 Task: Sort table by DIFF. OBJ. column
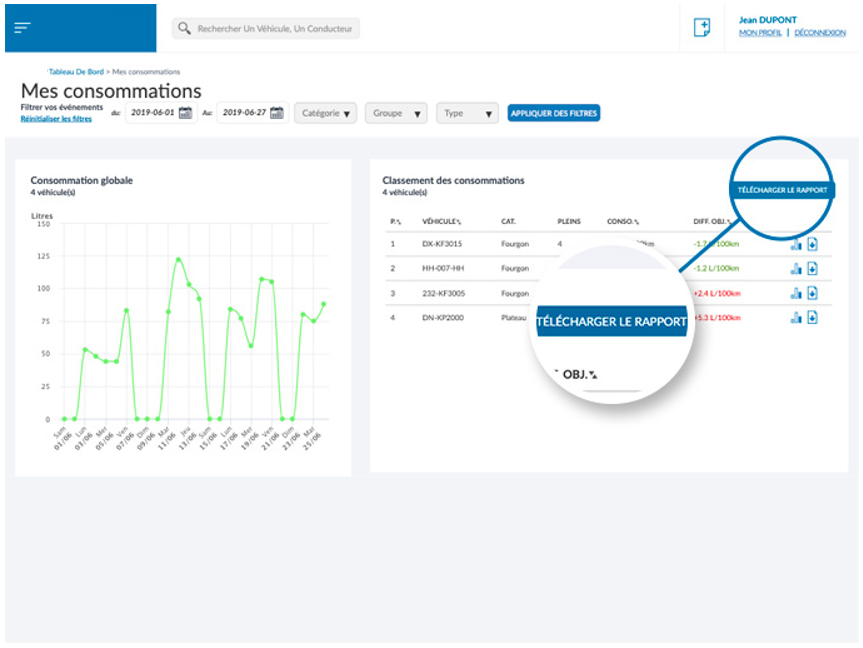click(712, 221)
